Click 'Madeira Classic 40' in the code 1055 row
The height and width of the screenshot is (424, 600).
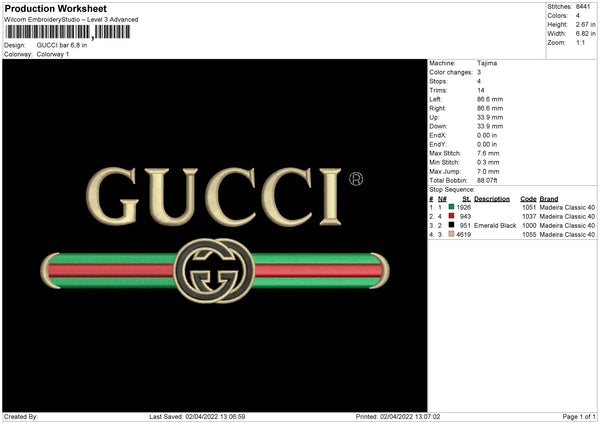[567, 234]
